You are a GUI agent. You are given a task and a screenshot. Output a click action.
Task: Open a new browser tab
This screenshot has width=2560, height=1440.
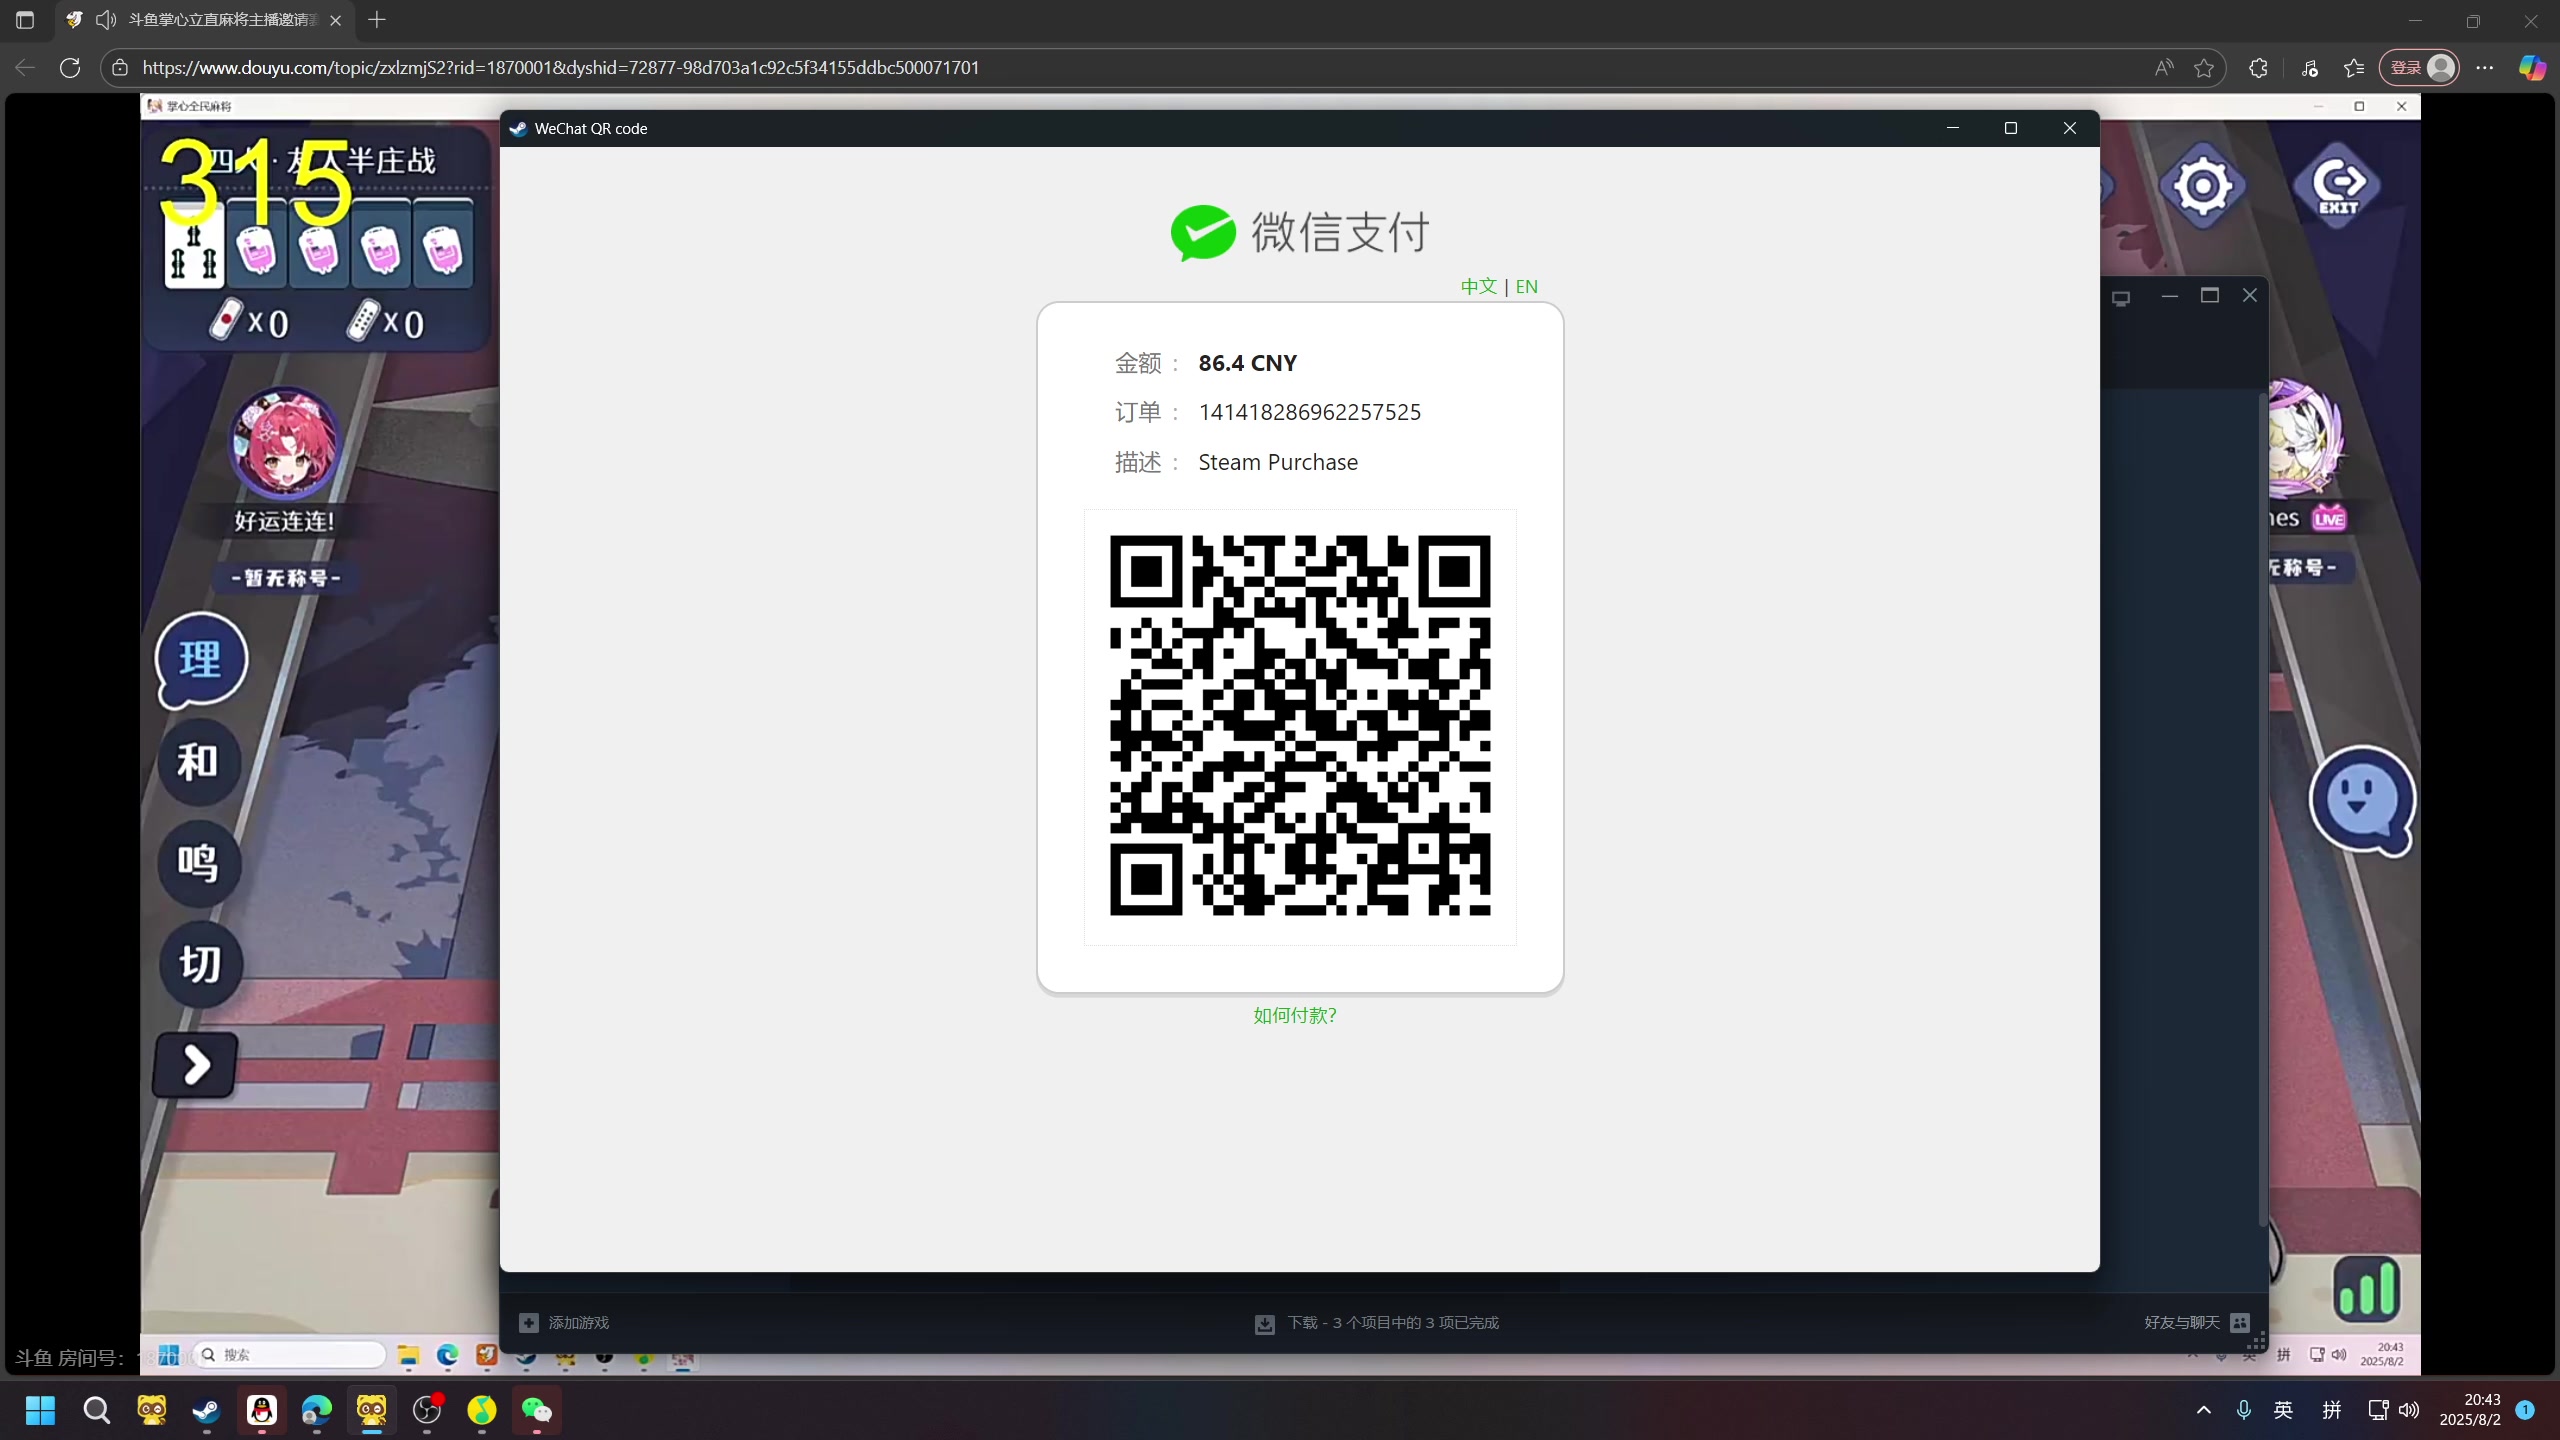pos(377,19)
